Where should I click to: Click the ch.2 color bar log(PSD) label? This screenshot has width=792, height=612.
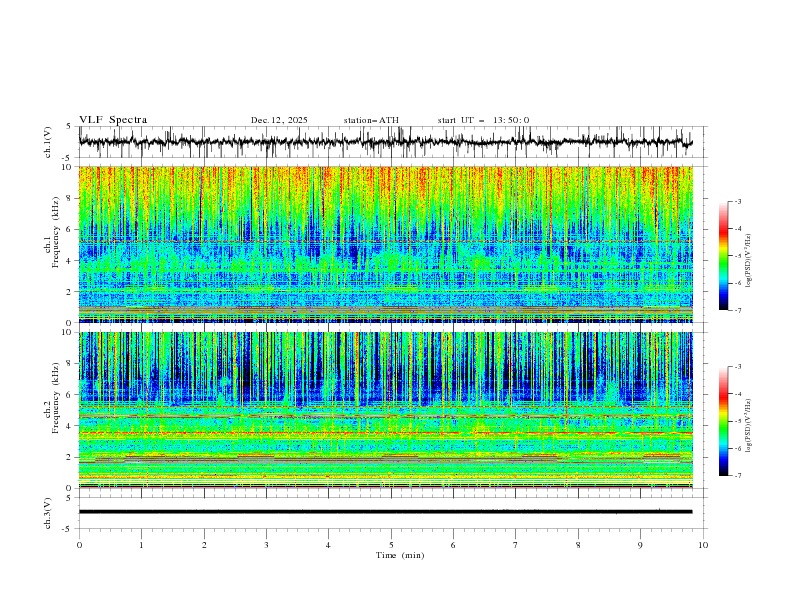click(x=750, y=426)
